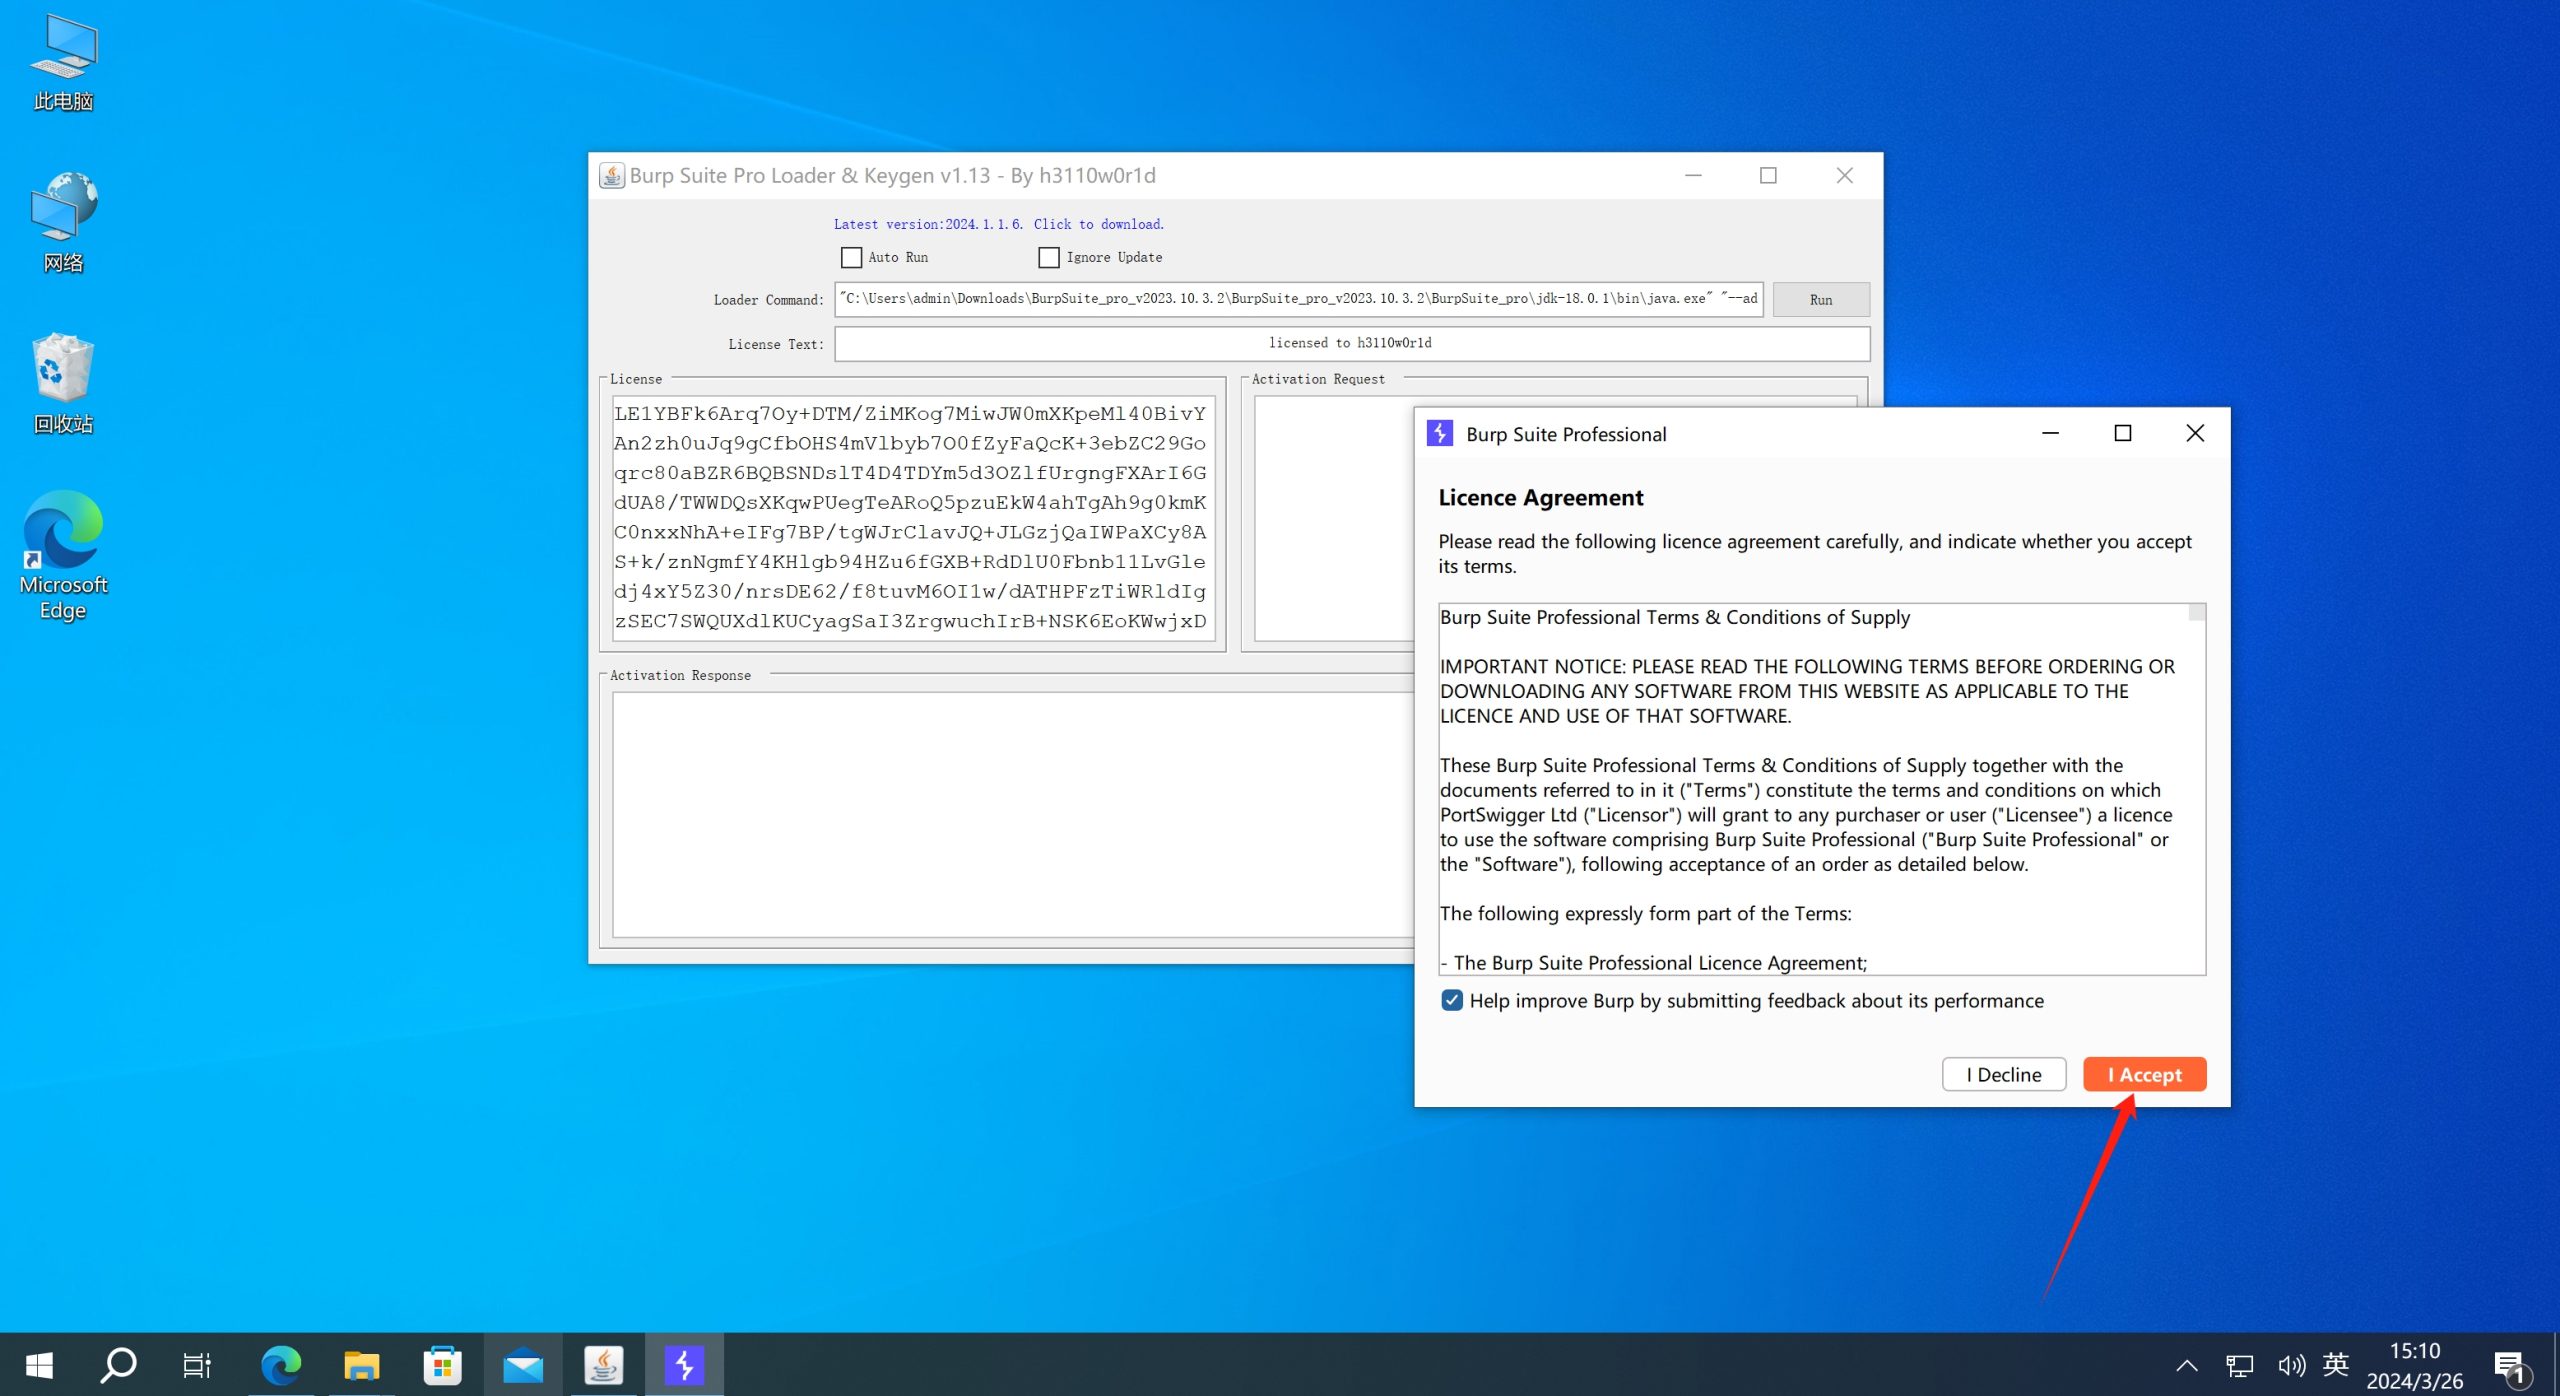
Task: Minimize the Keygen window
Action: click(1692, 175)
